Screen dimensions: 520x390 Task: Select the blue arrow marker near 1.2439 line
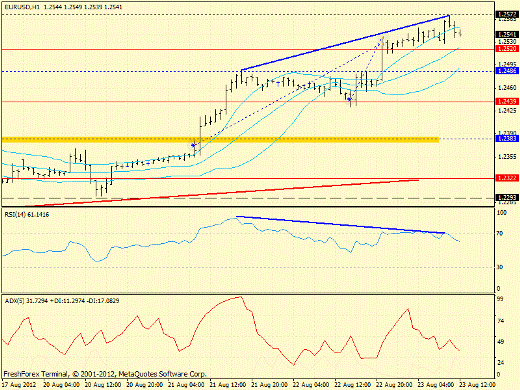click(x=349, y=99)
